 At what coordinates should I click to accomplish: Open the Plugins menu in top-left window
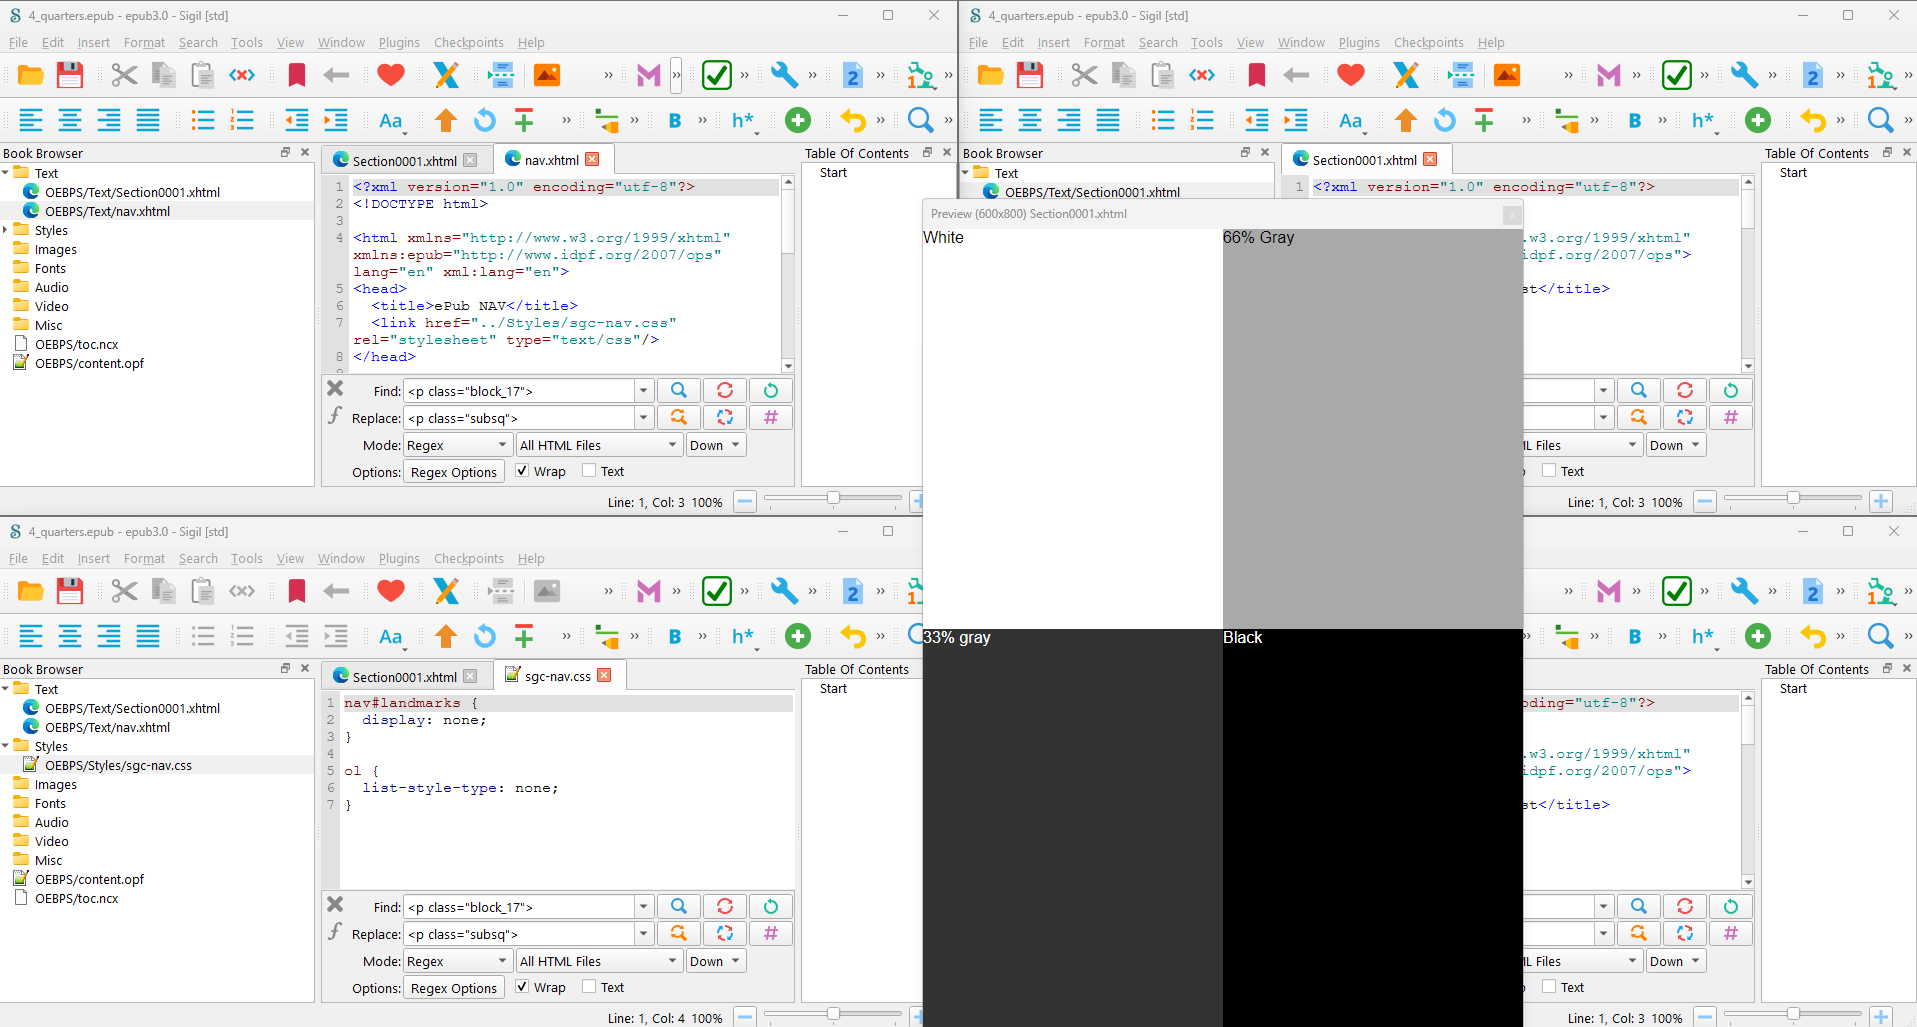399,43
